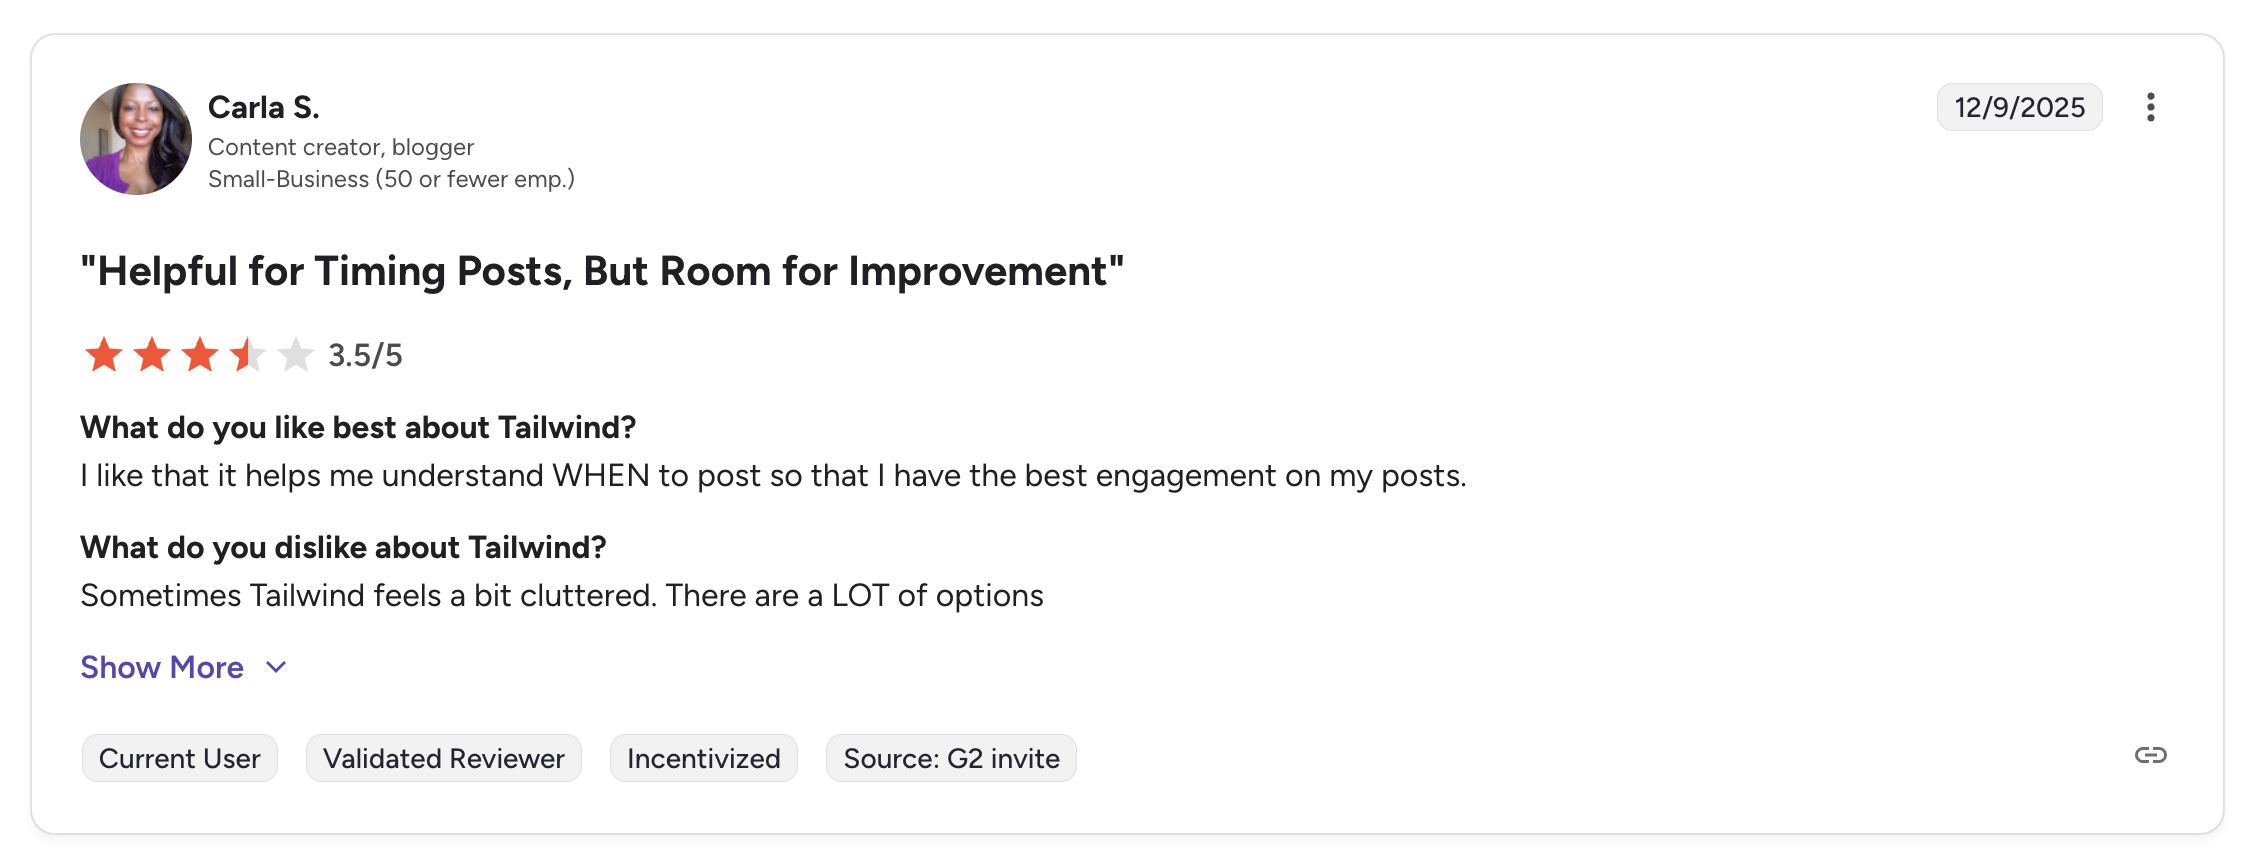Click the copy review link icon

click(x=2151, y=757)
